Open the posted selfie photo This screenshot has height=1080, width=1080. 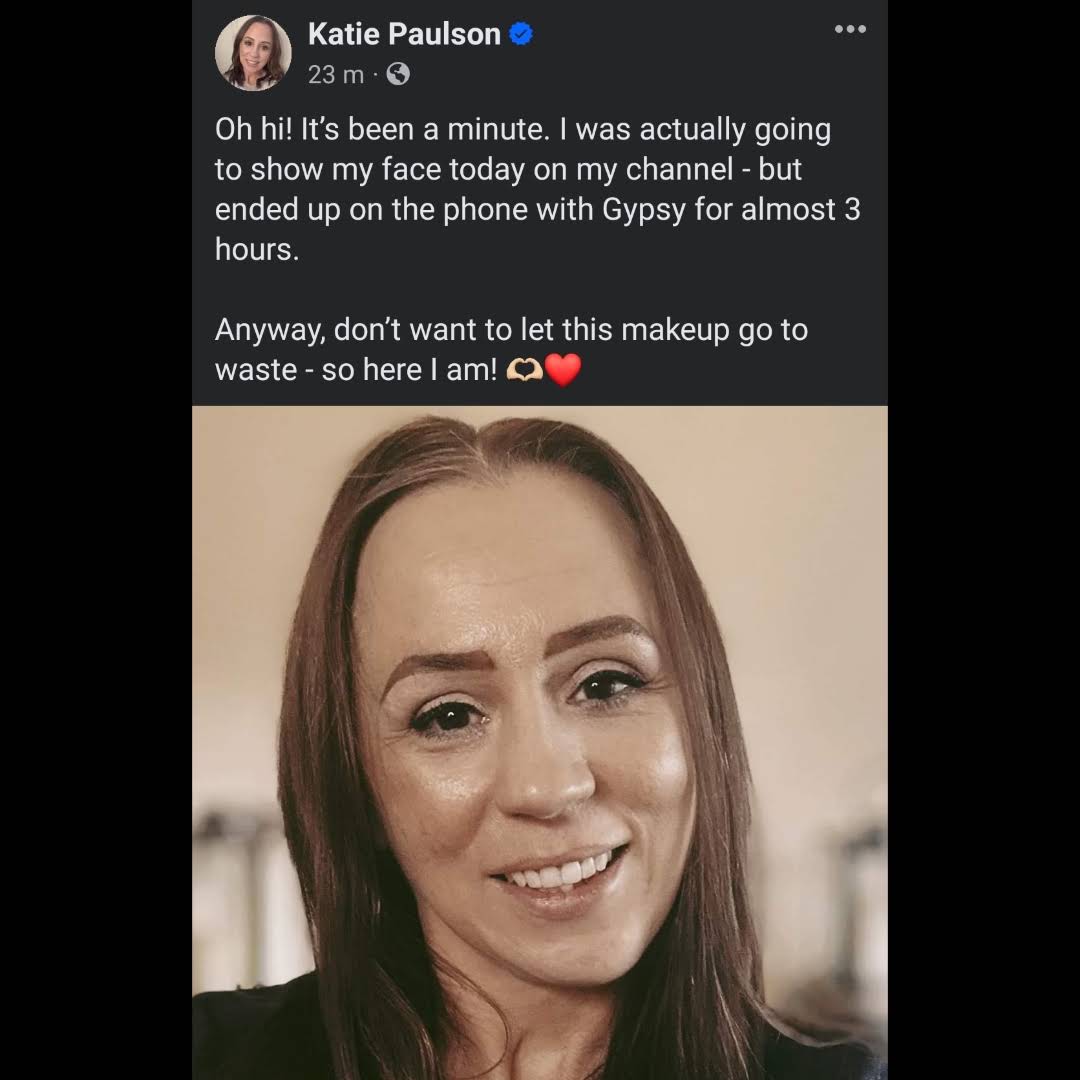point(540,742)
